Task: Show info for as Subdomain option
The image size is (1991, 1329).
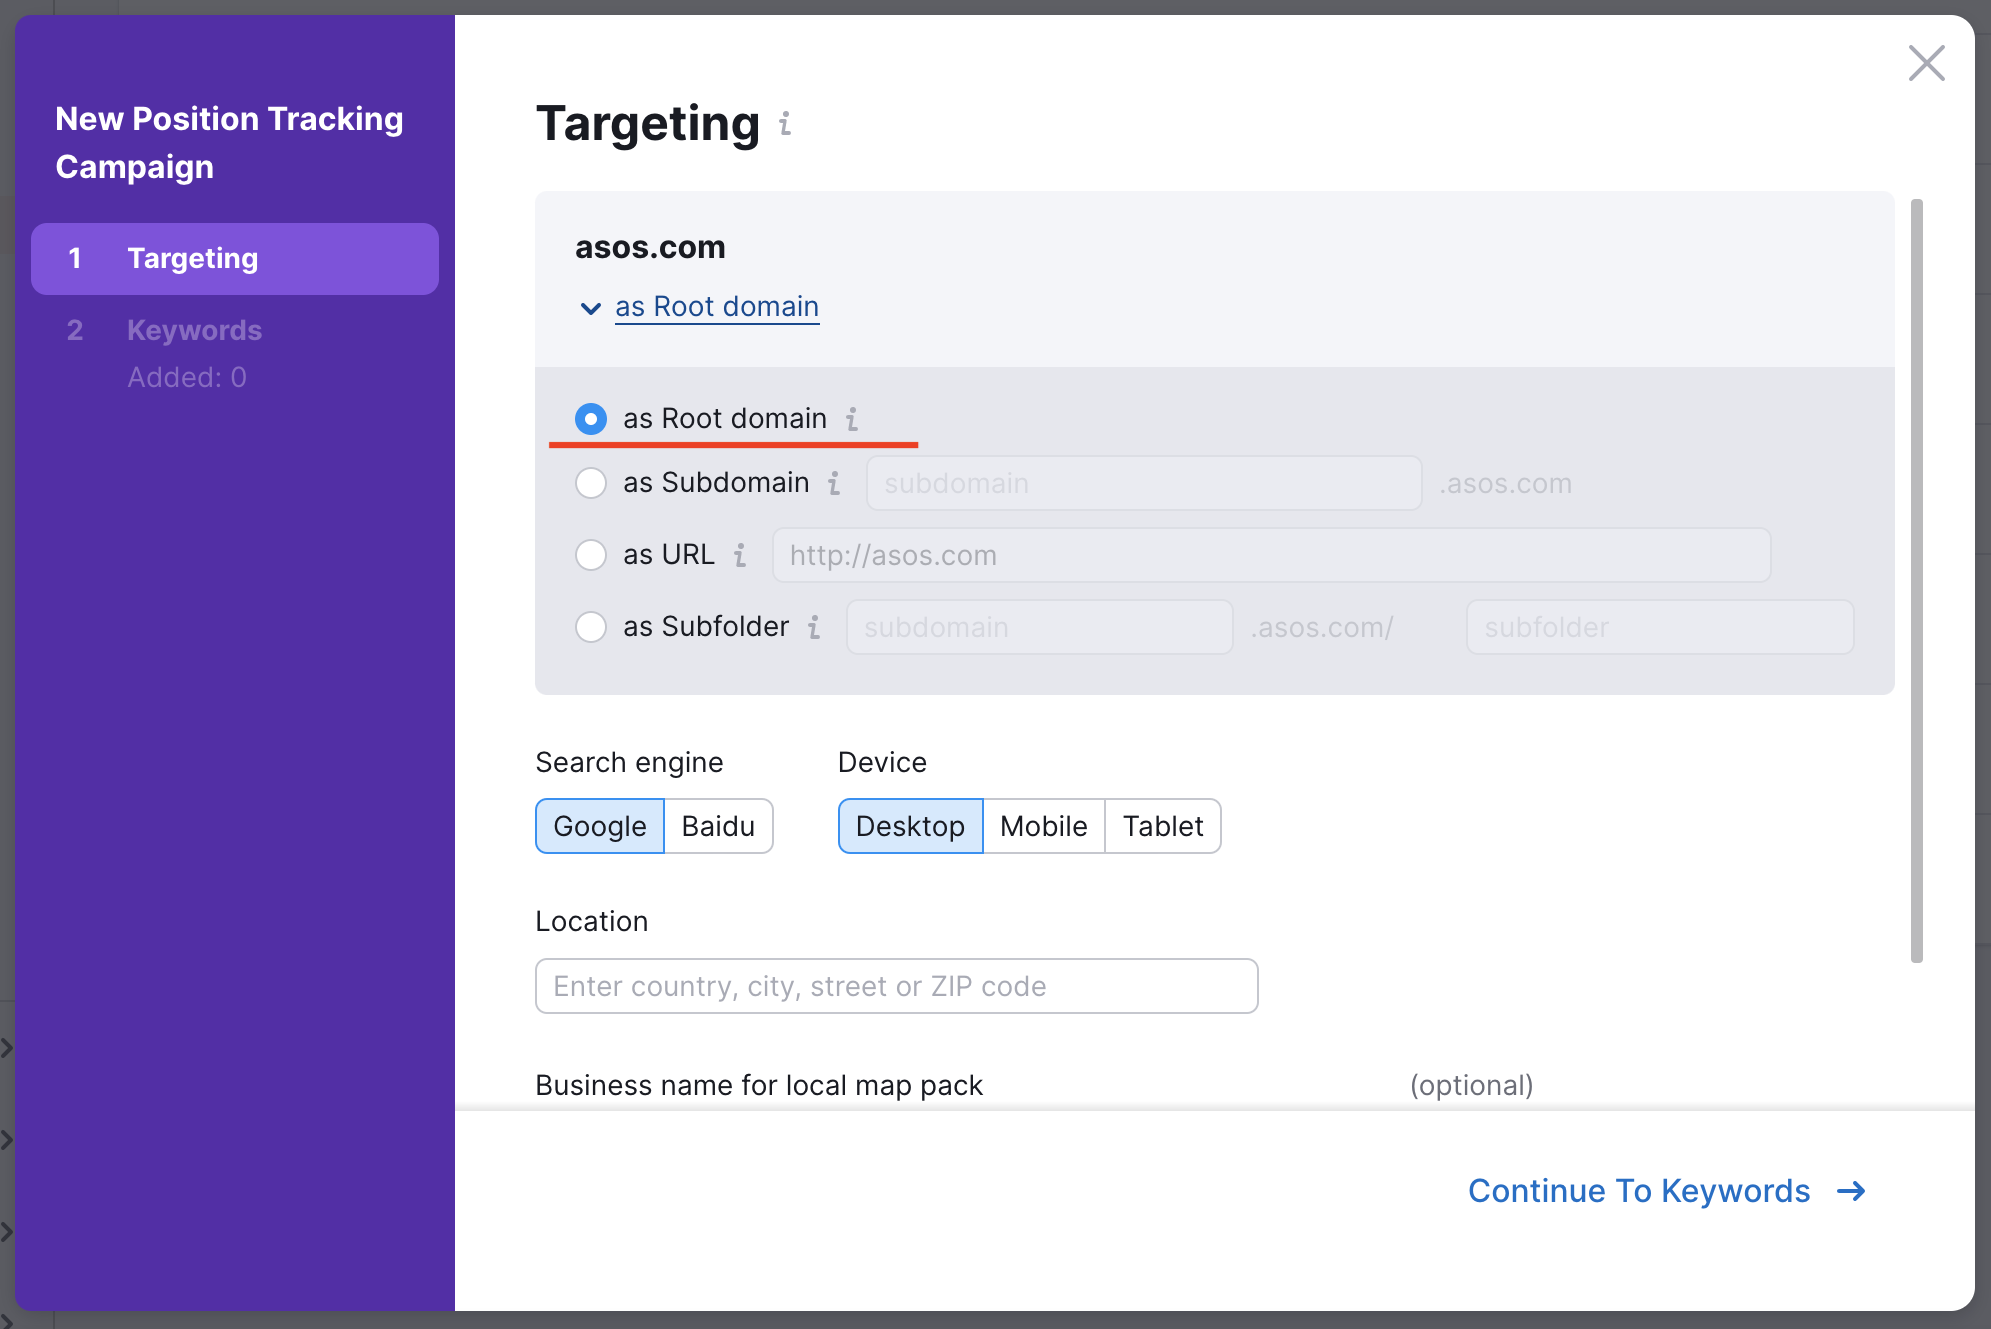Action: [x=834, y=484]
